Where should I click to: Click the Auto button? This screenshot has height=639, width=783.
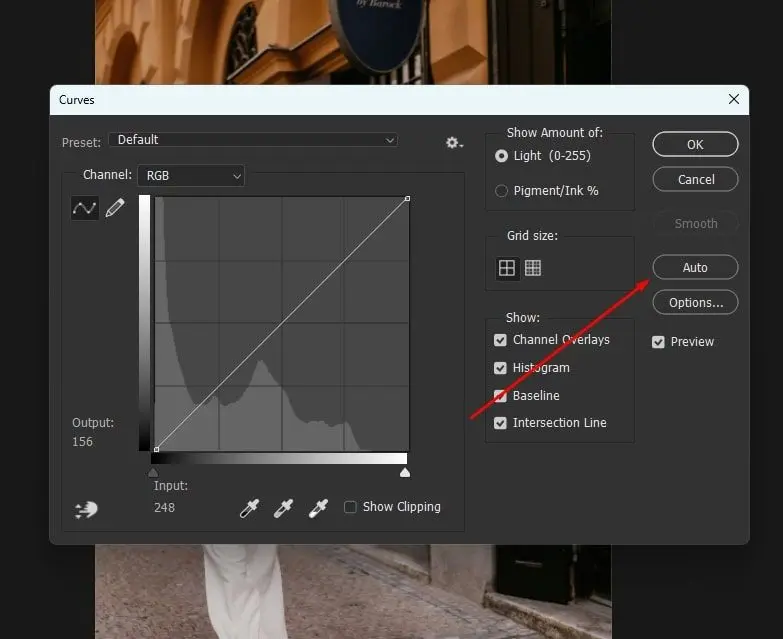click(695, 267)
